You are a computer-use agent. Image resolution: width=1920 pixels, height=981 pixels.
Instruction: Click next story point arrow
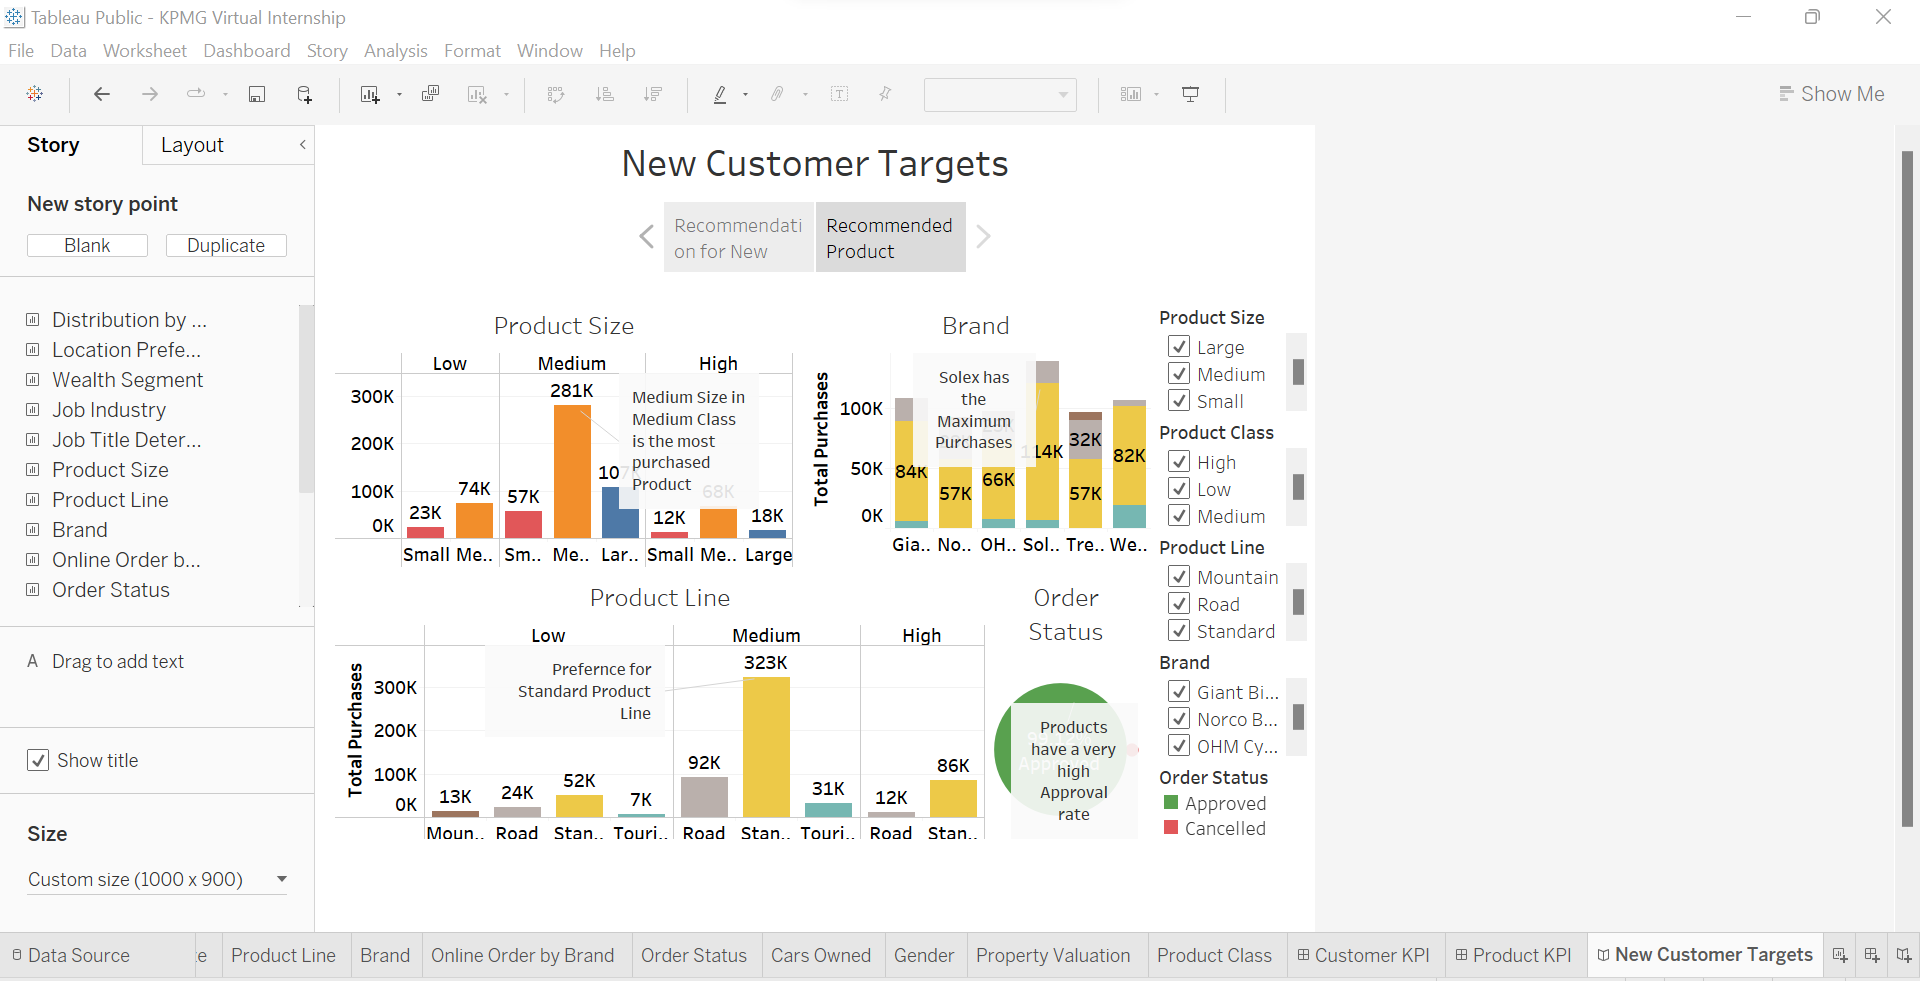983,237
